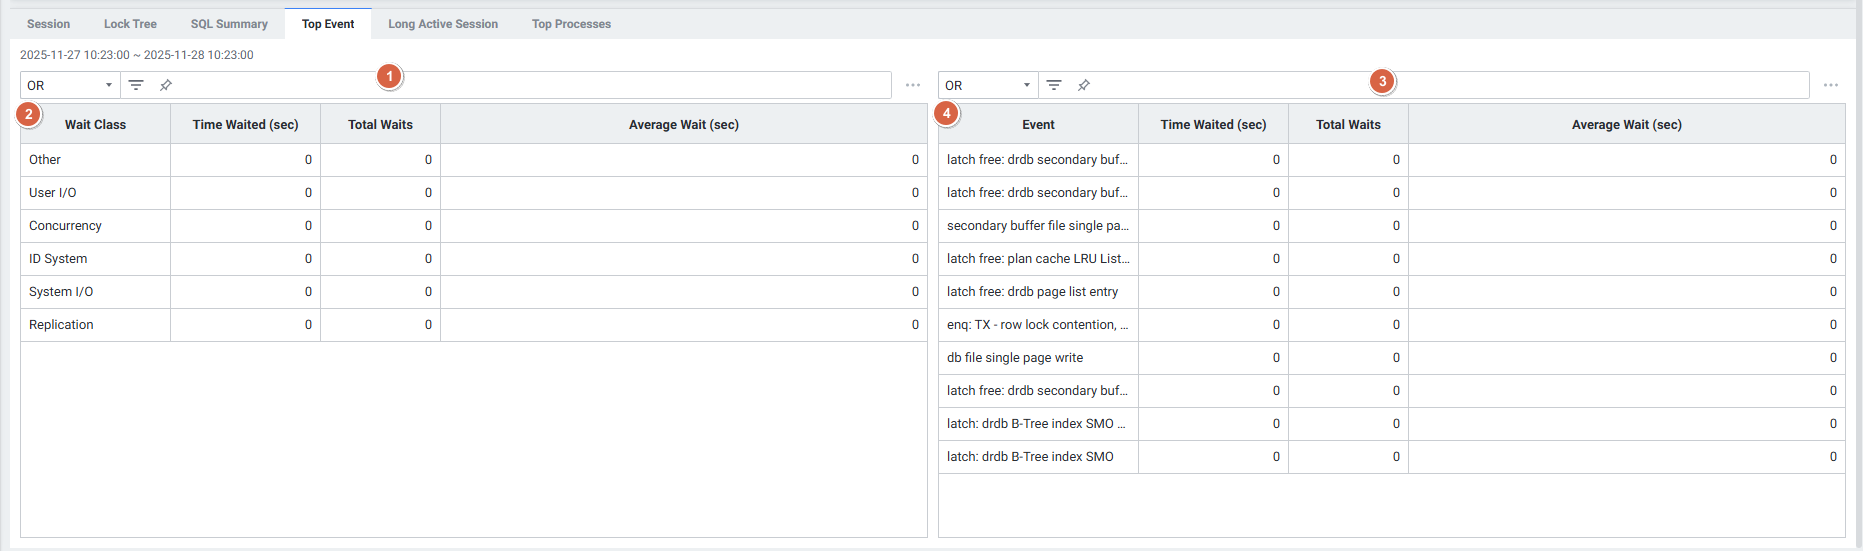Go to SQL Summary tab
This screenshot has width=1863, height=551.
pyautogui.click(x=229, y=24)
